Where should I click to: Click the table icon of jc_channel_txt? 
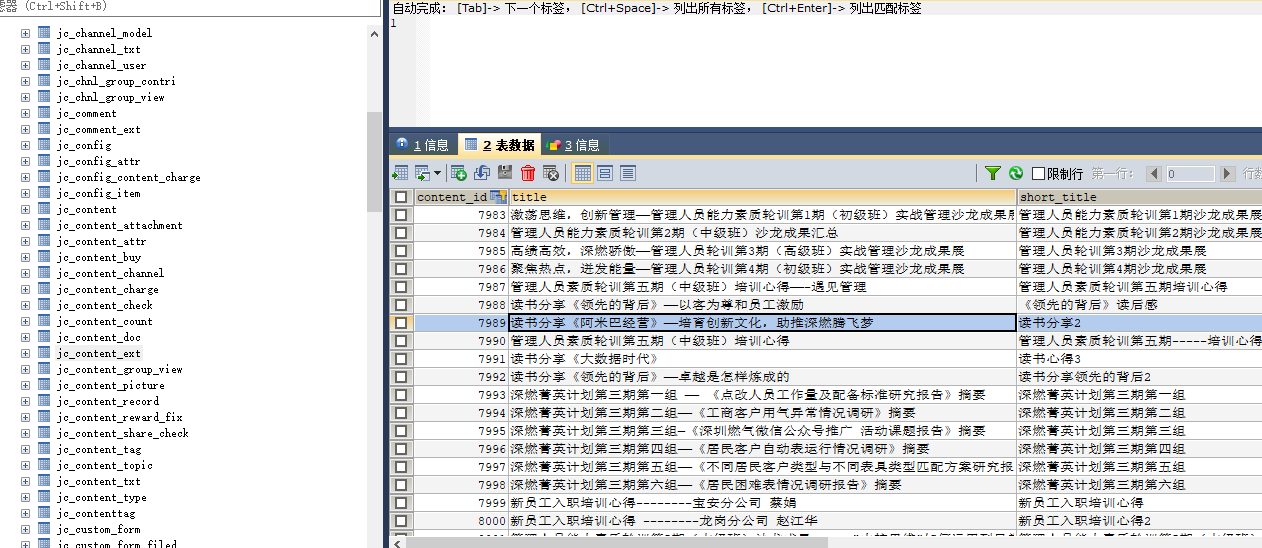pos(44,49)
